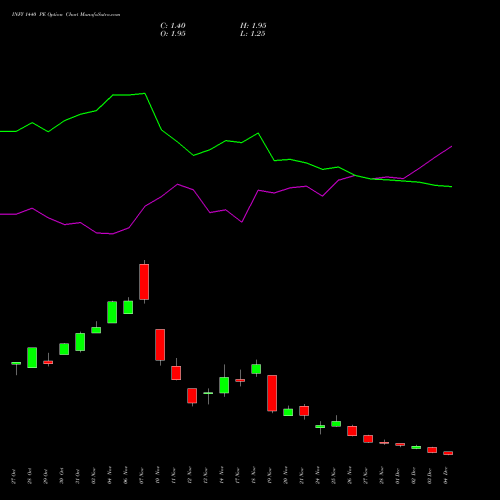Select the tall red candle for 07 Nov
Viewport: 500px width, 500px height.
144,282
